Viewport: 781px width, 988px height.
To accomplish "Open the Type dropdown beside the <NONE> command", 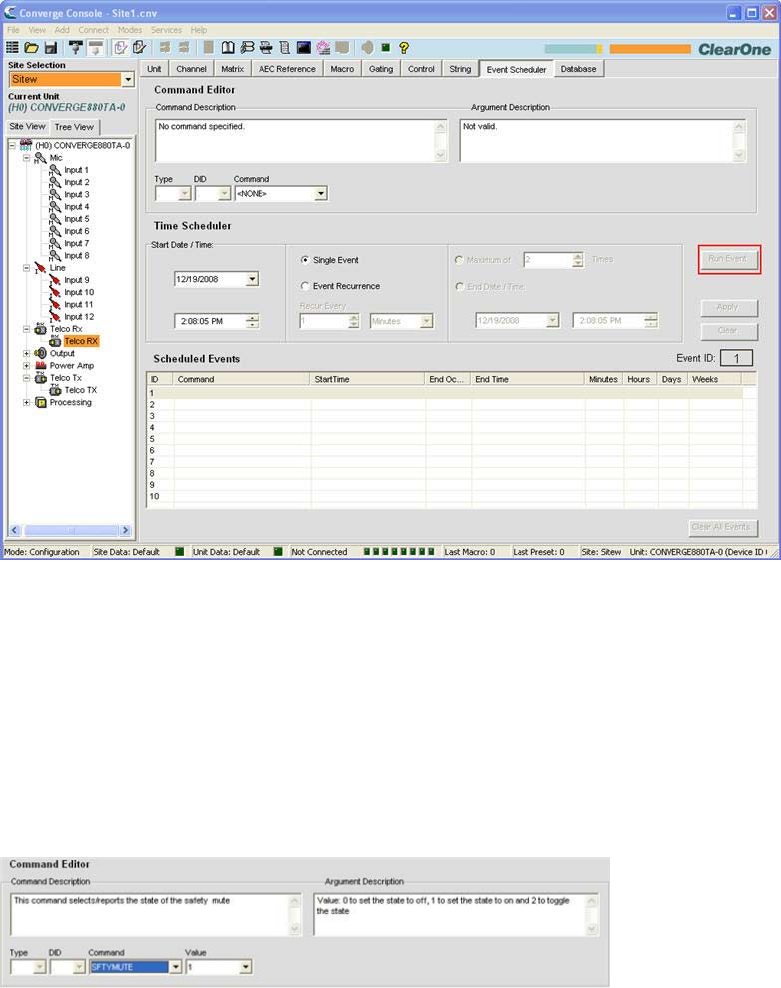I will click(x=185, y=193).
